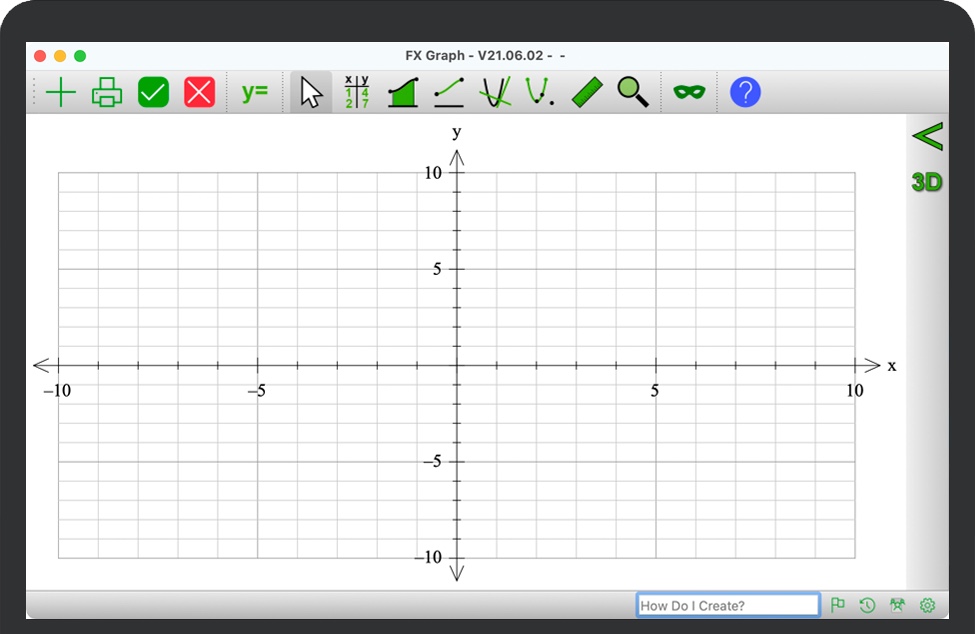The height and width of the screenshot is (634, 975).
Task: Click the green checkmark button
Action: point(153,93)
